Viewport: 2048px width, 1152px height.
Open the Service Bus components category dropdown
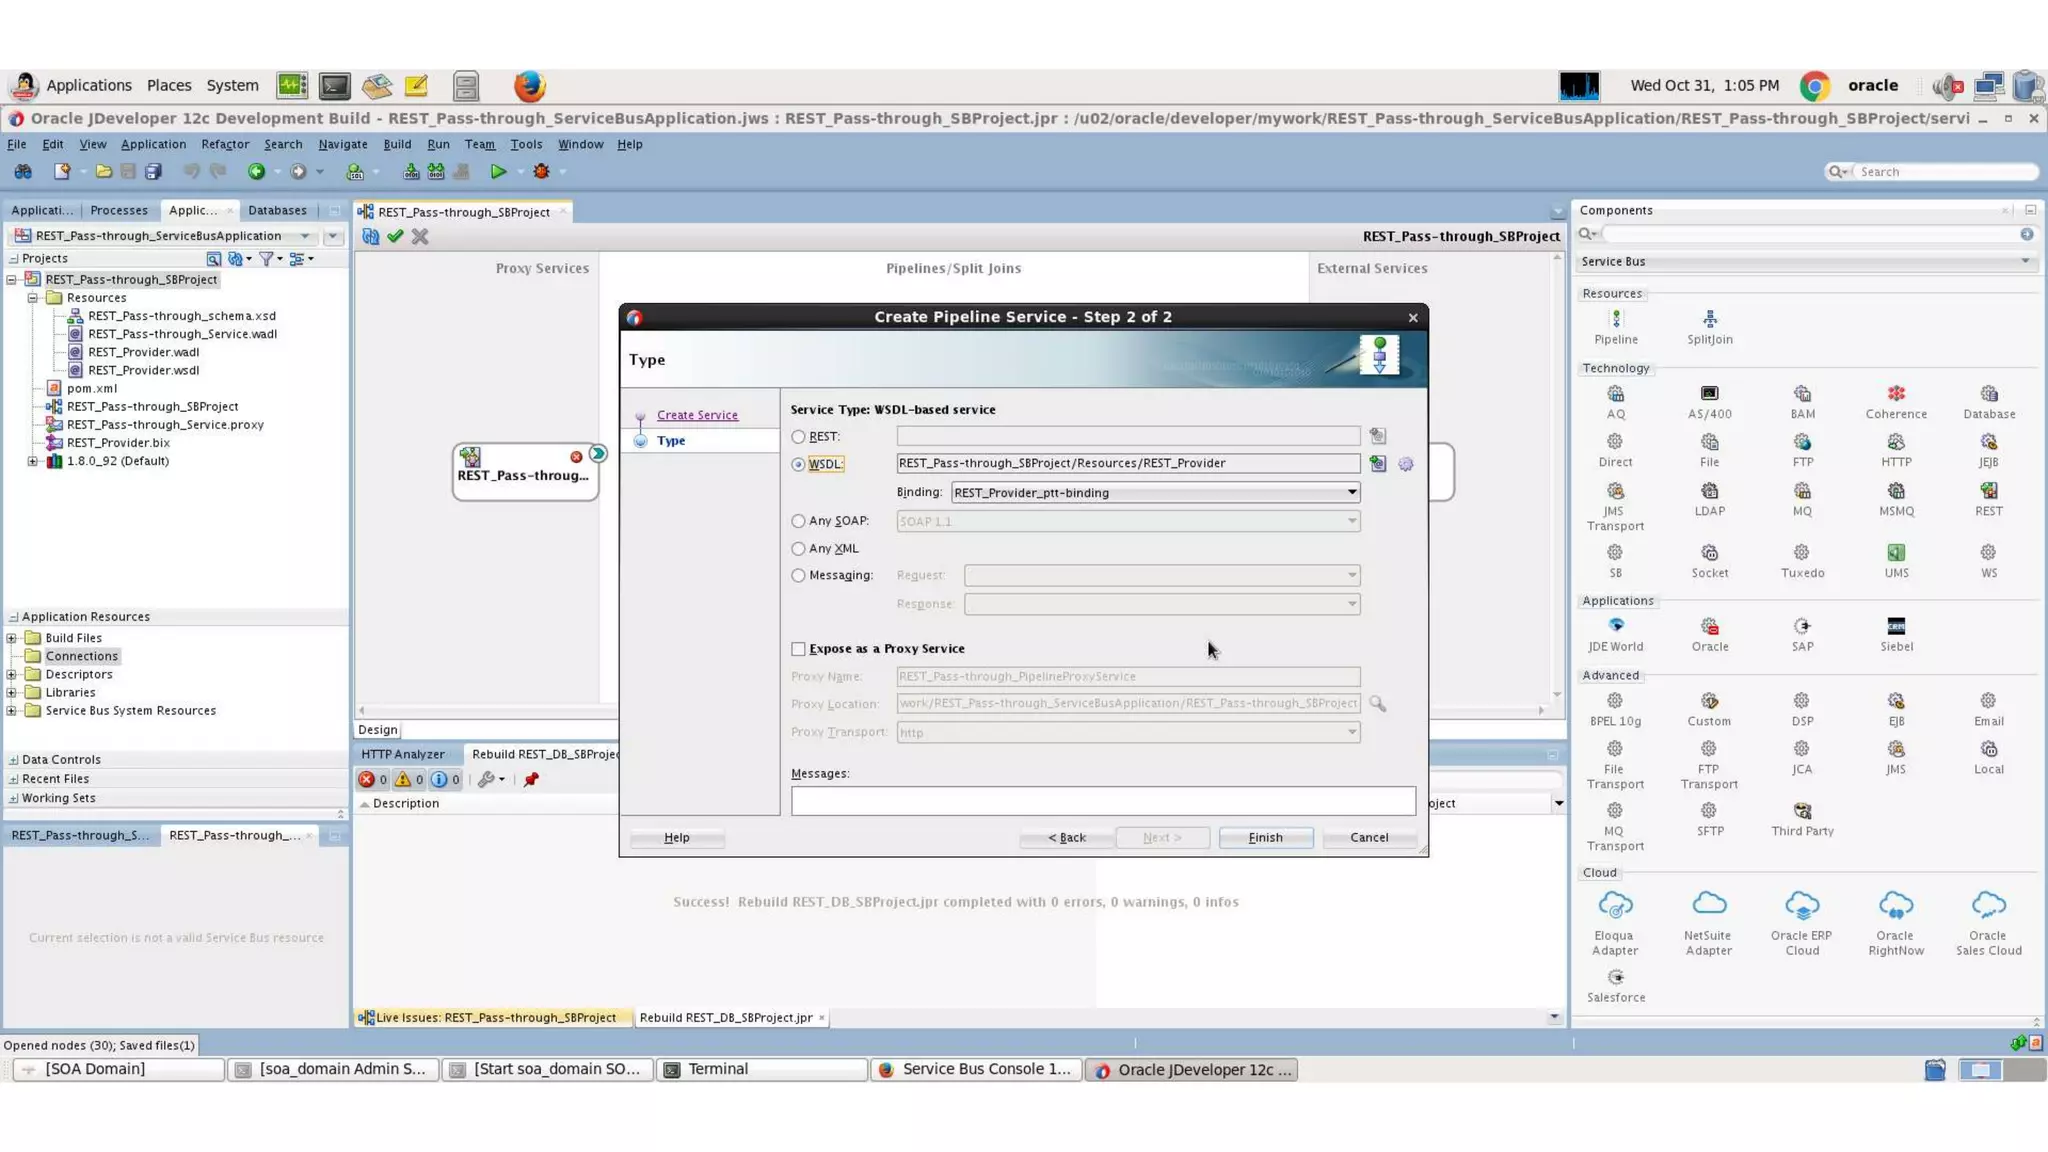coord(2025,262)
